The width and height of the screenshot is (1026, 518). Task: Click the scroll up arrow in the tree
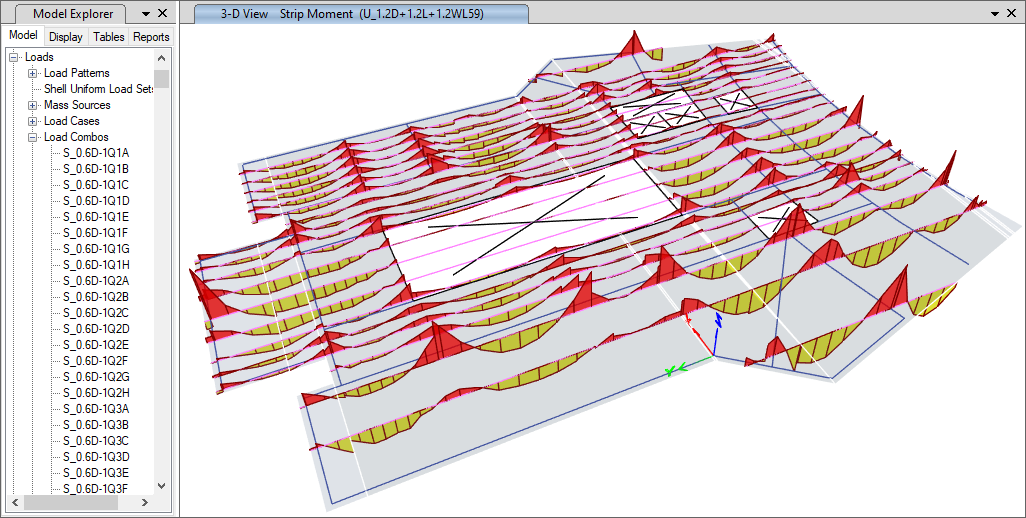coord(162,57)
